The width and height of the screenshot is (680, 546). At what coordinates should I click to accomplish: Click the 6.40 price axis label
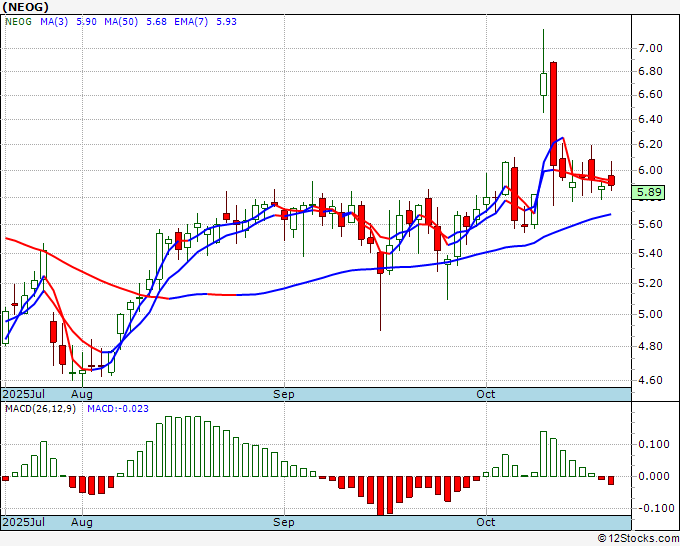[650, 119]
